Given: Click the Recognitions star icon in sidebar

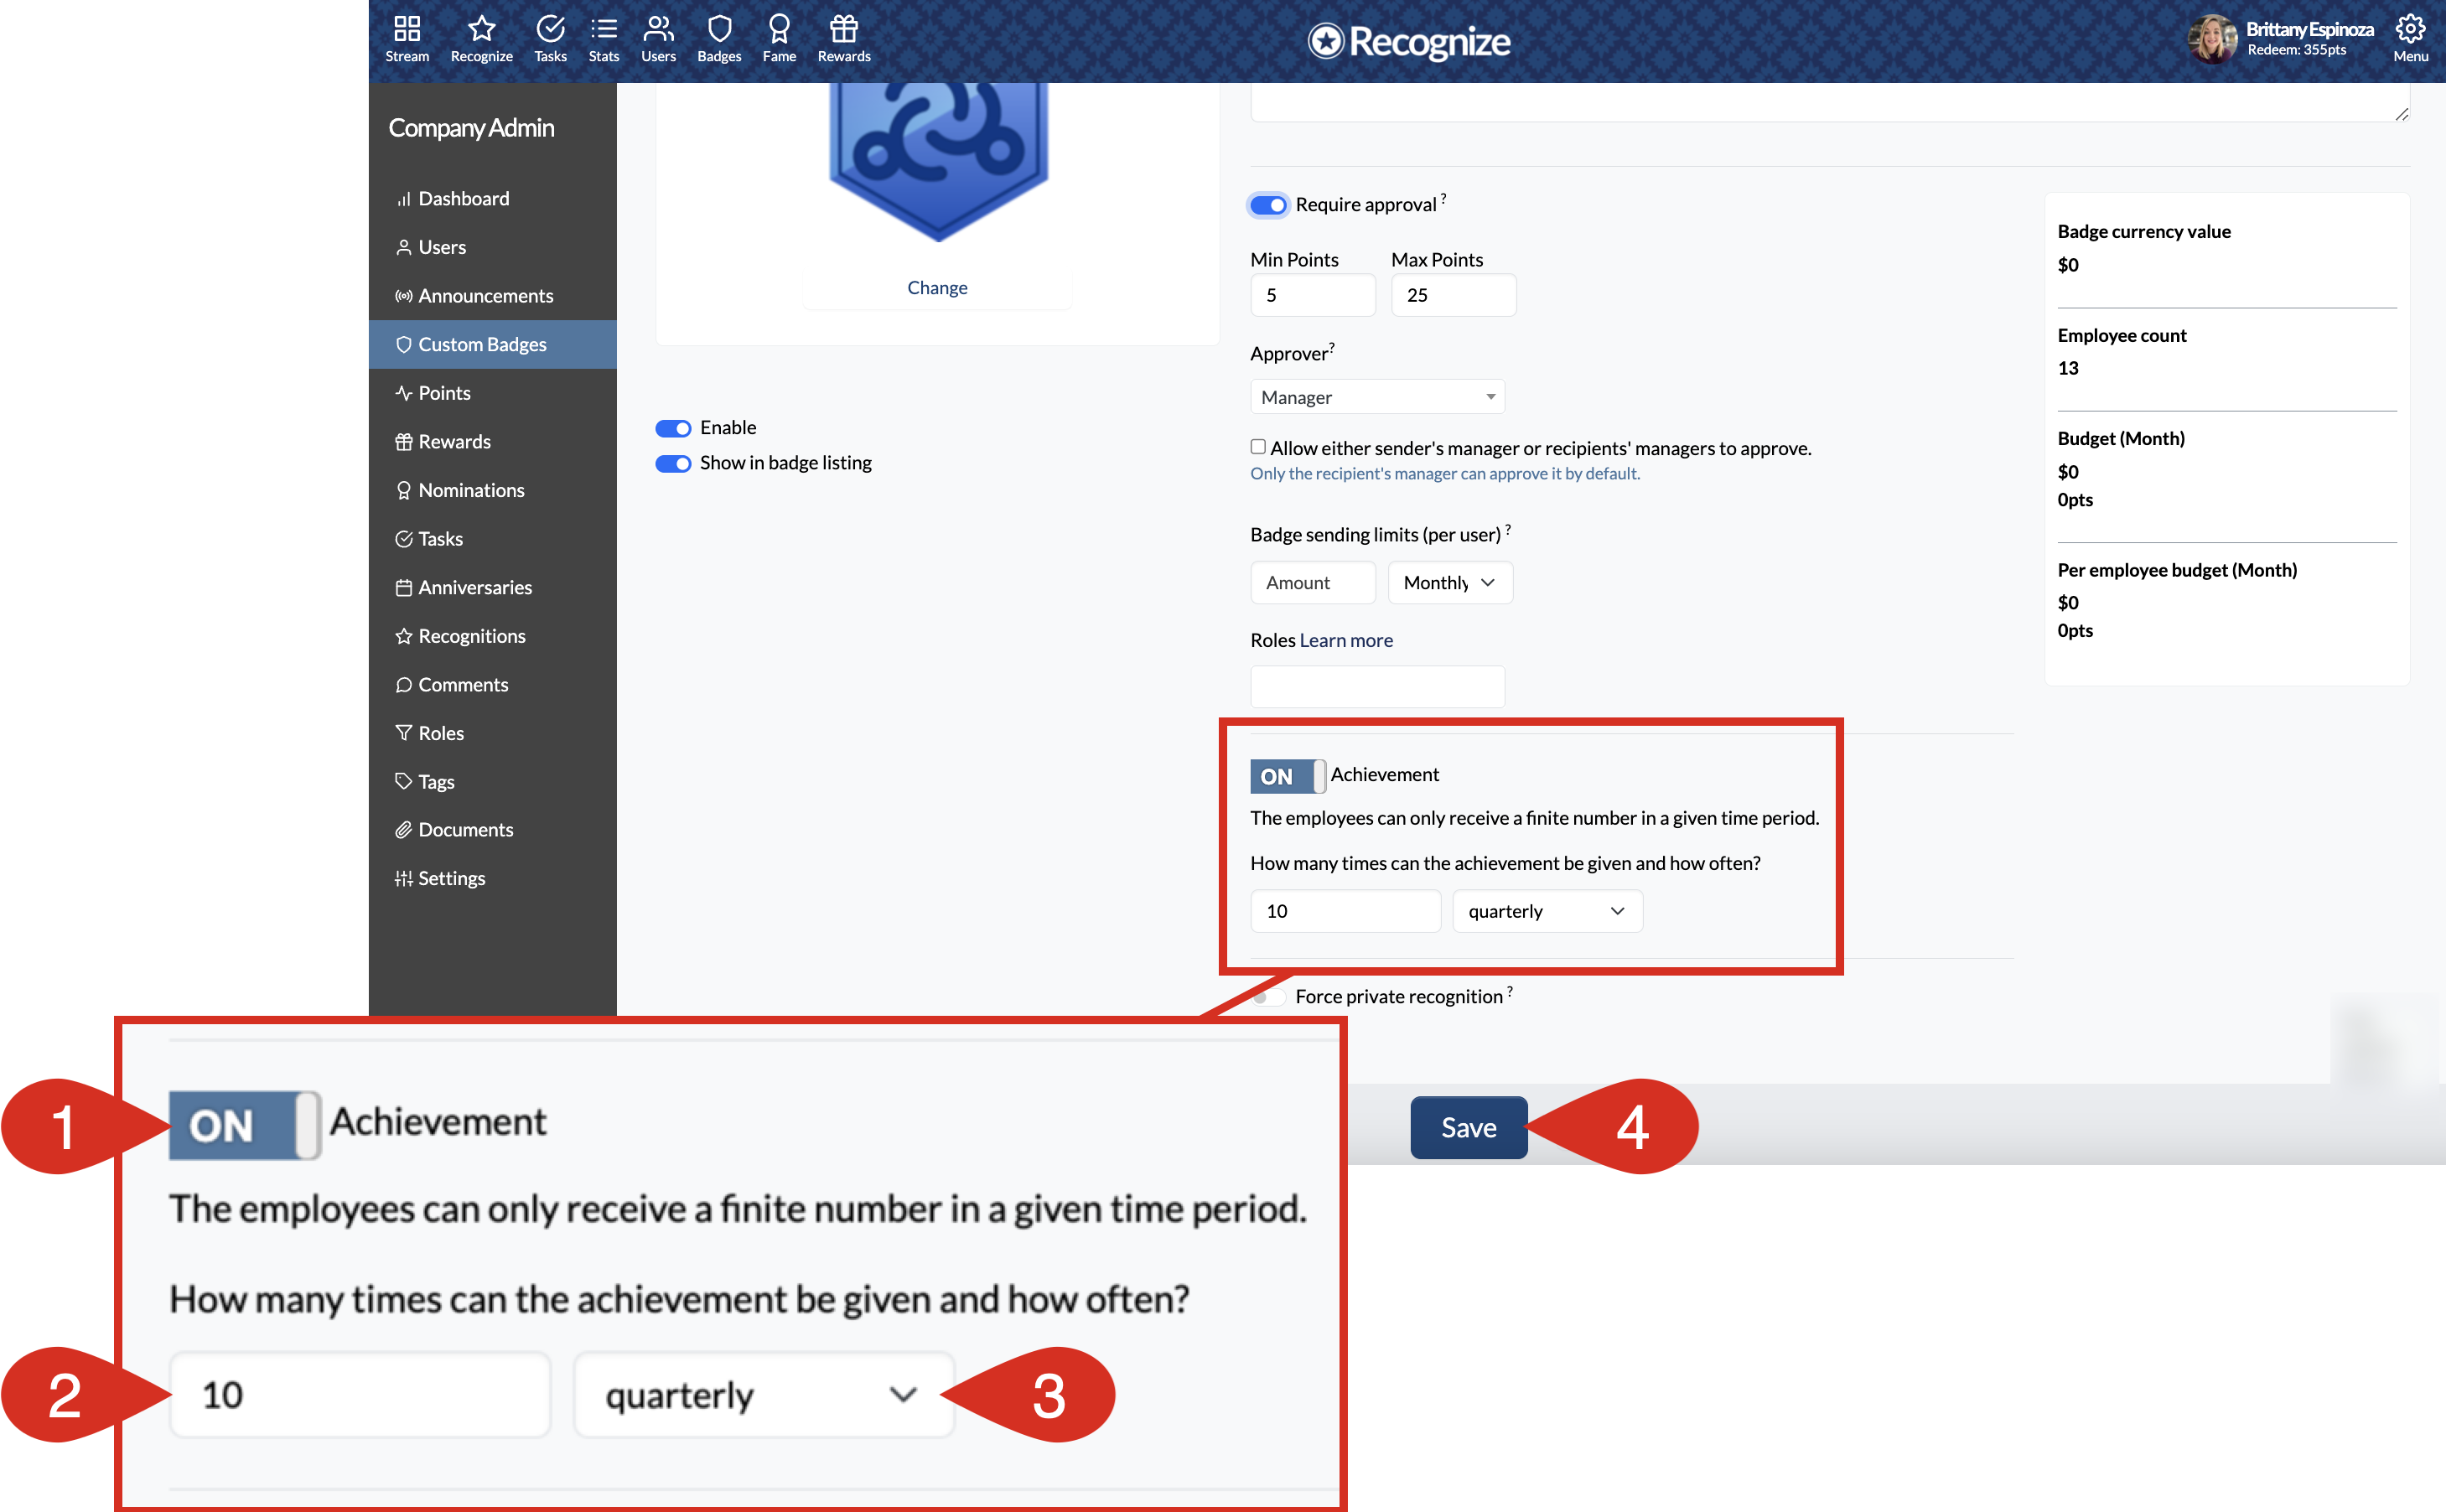Looking at the screenshot, I should [x=404, y=636].
